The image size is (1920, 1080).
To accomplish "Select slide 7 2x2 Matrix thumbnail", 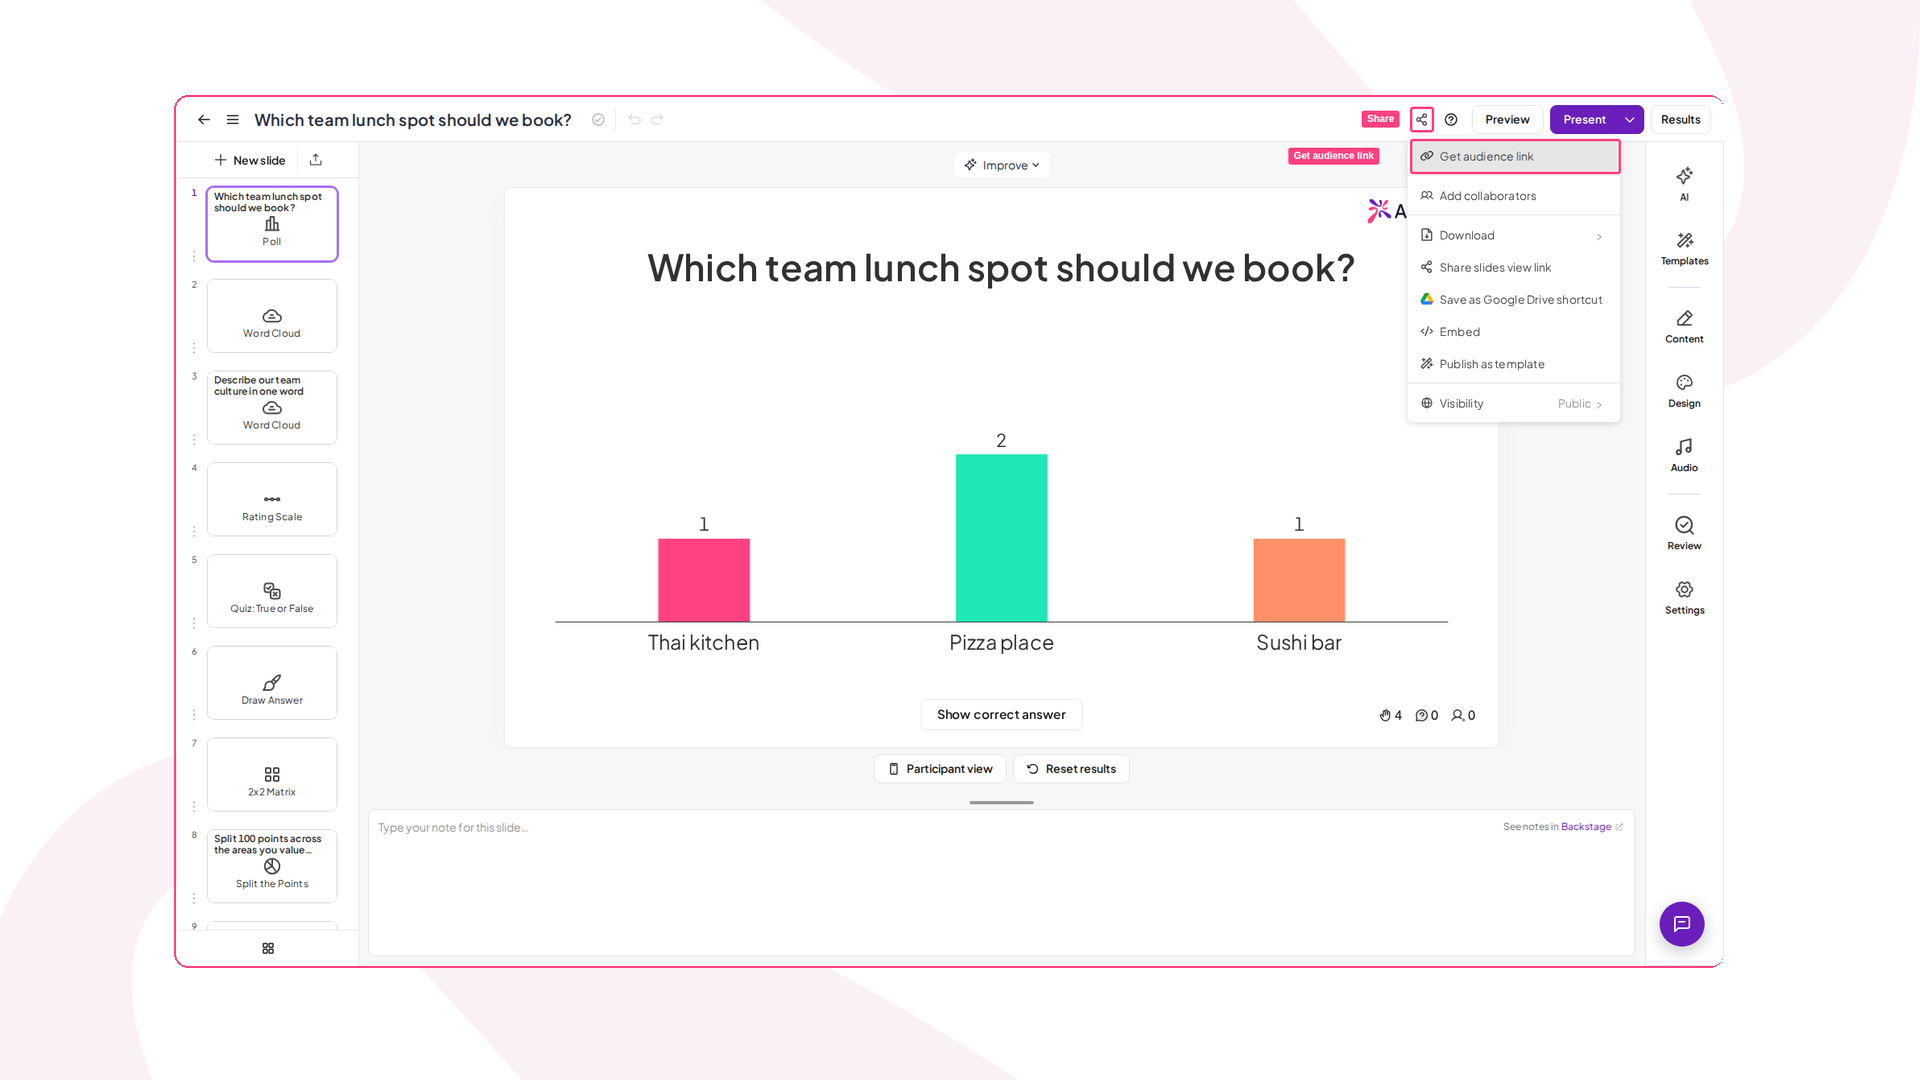I will 272,775.
